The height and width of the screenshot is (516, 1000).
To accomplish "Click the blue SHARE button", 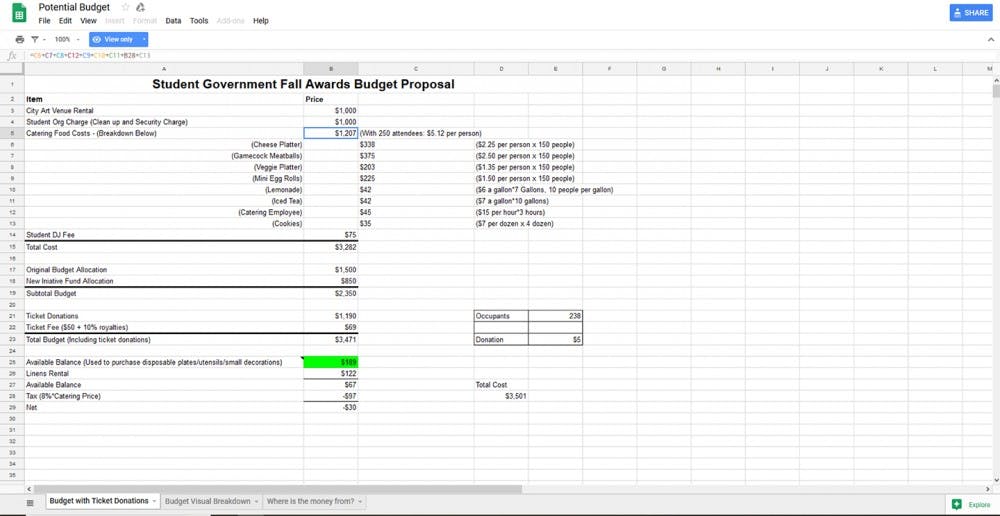I will (971, 13).
